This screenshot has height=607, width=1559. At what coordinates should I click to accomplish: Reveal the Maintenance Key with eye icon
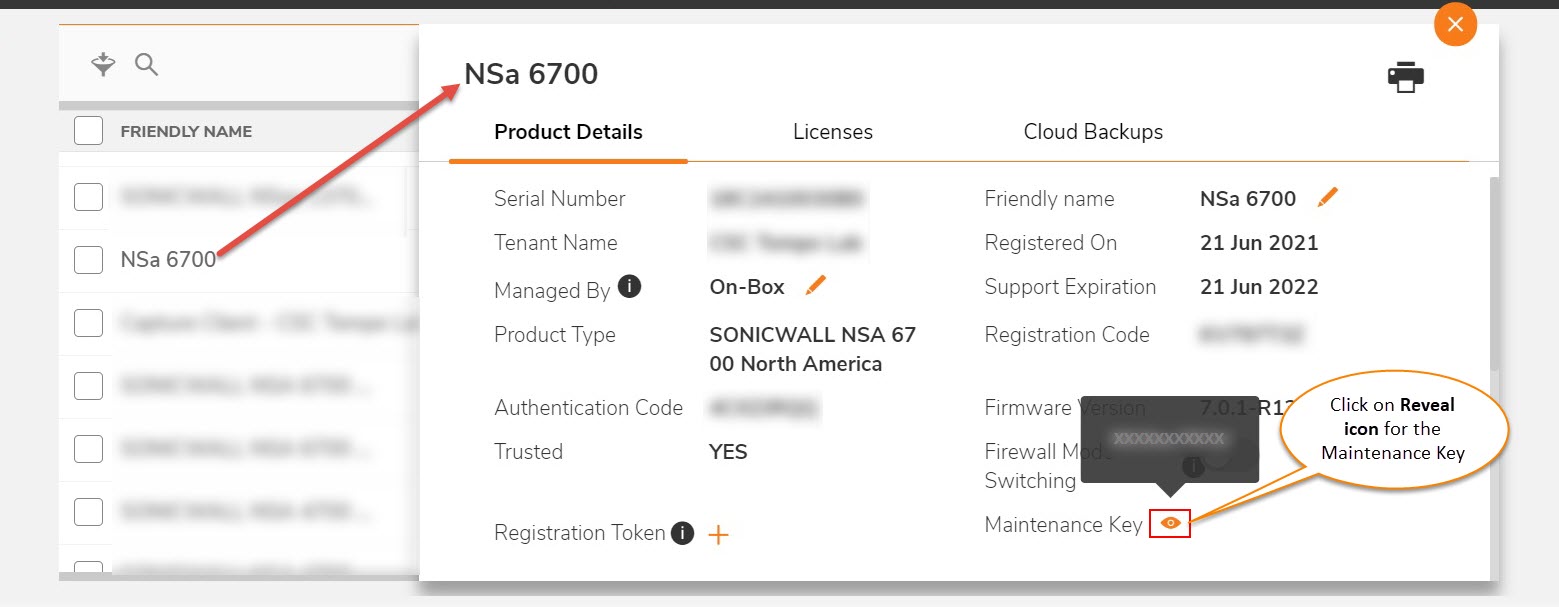tap(1170, 523)
